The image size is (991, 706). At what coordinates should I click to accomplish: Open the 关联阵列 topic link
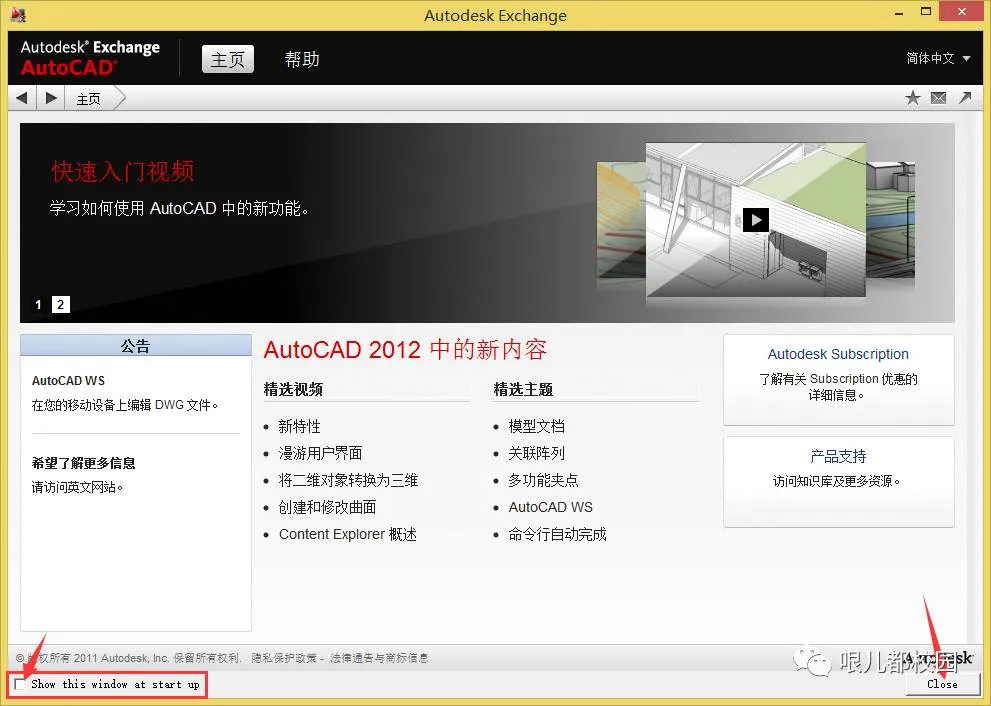click(x=537, y=453)
